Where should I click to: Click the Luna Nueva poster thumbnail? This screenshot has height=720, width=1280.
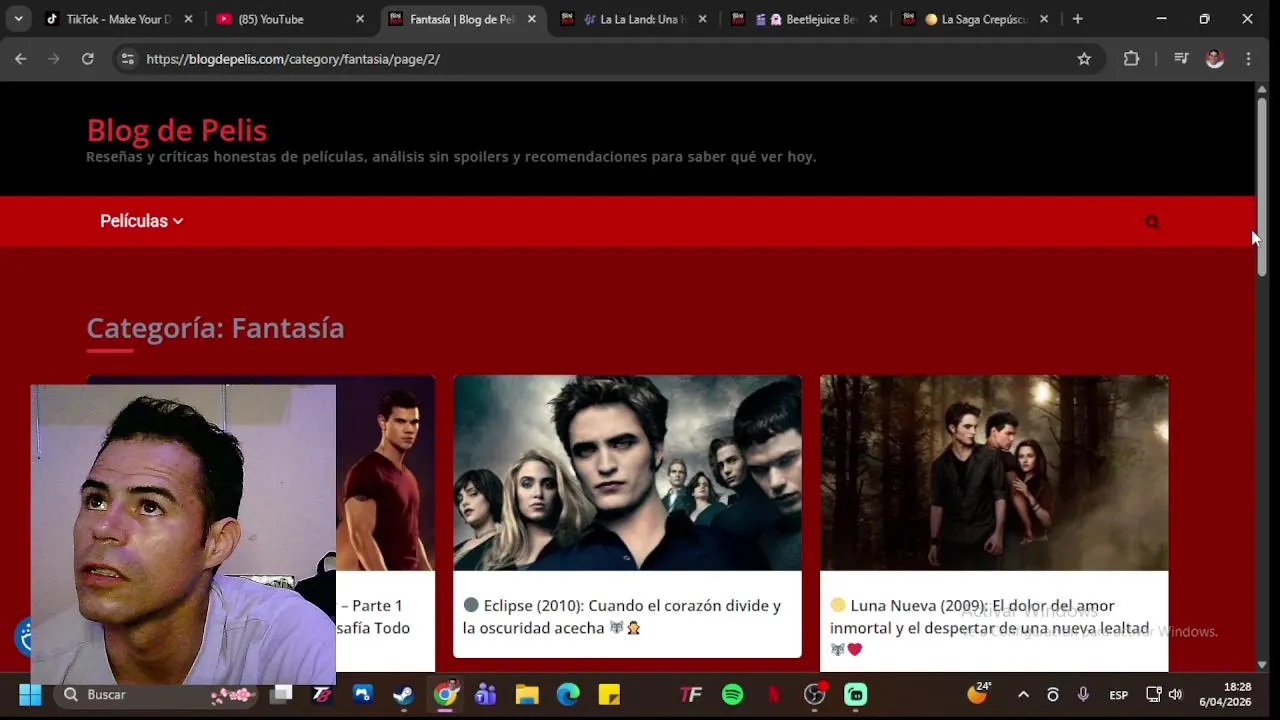point(994,473)
